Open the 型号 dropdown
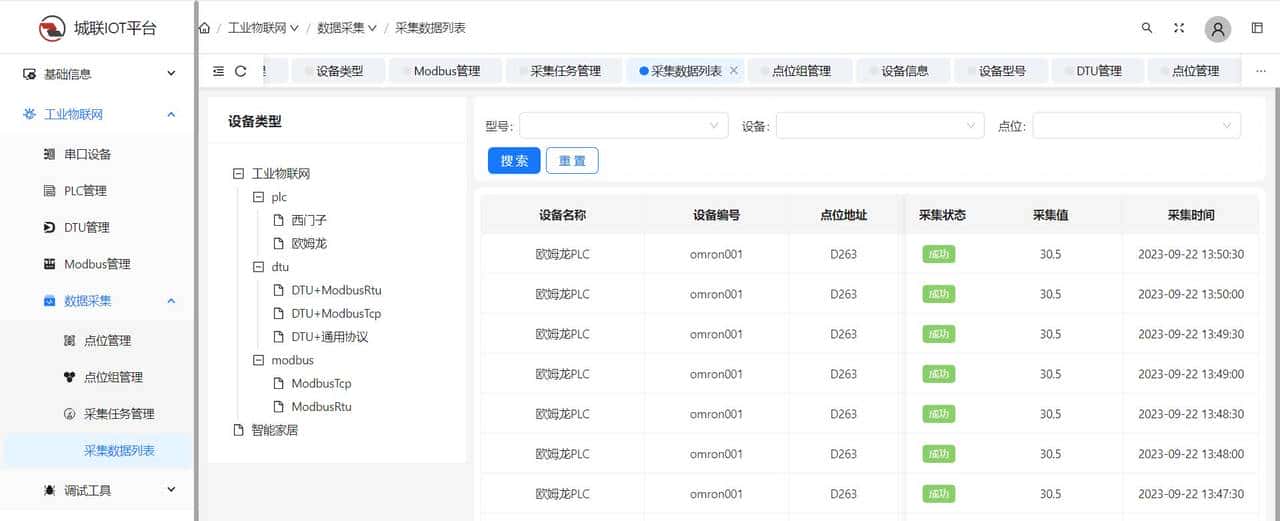This screenshot has width=1280, height=521. [624, 125]
